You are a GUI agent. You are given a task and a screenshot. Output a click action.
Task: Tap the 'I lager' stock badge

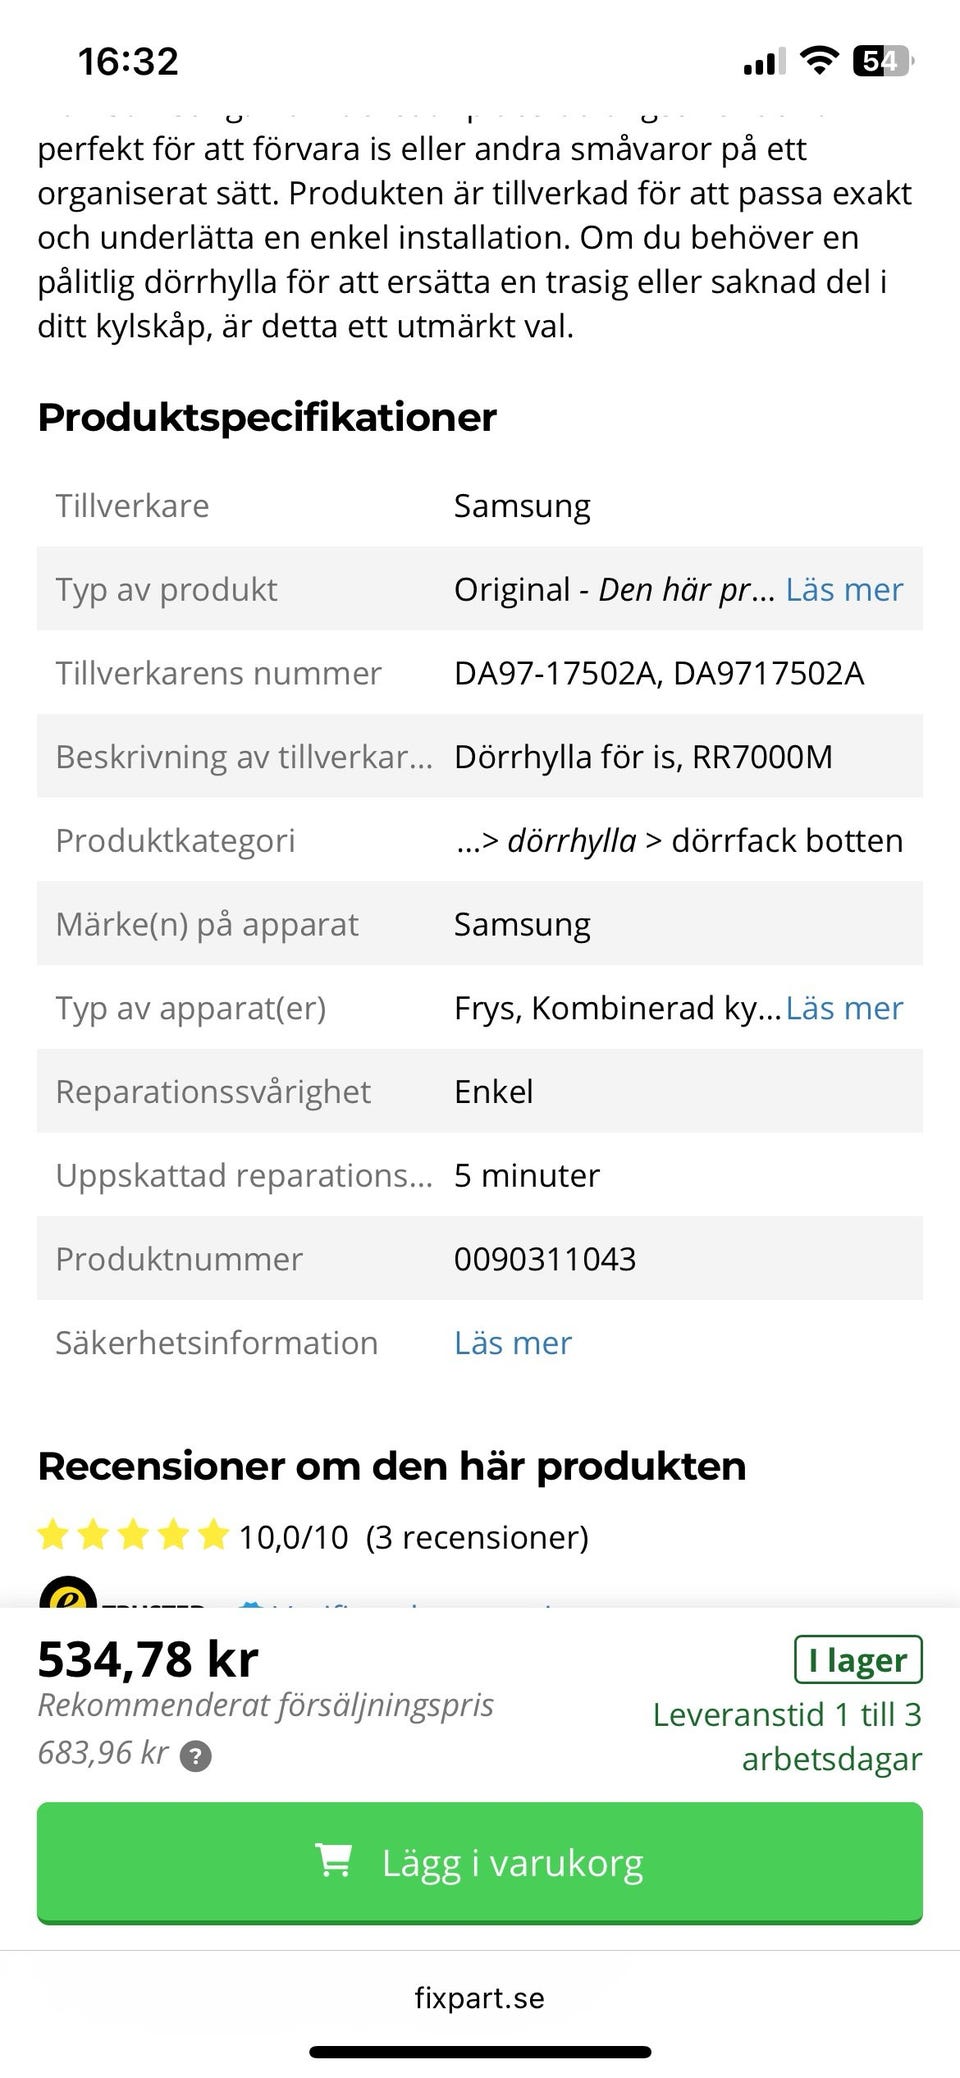858,1661
